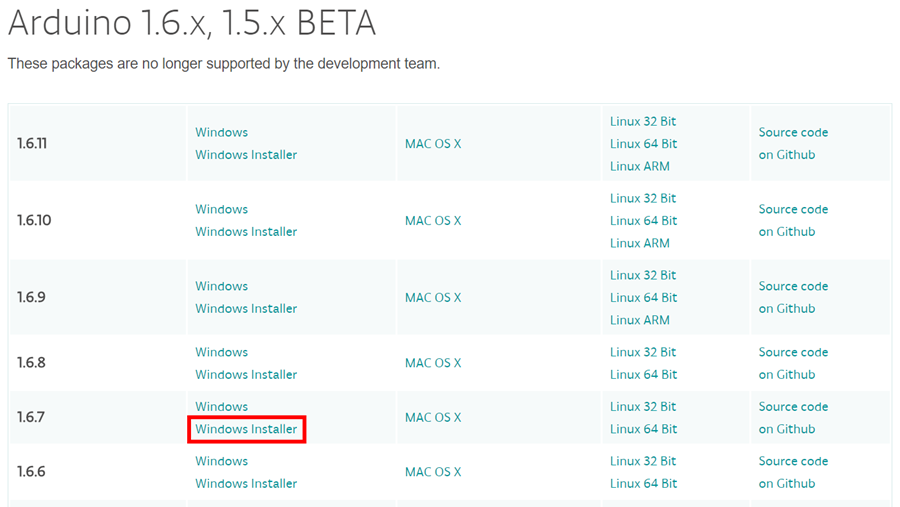
Task: Open Source code on Github for 1.6.6
Action: pyautogui.click(x=793, y=472)
